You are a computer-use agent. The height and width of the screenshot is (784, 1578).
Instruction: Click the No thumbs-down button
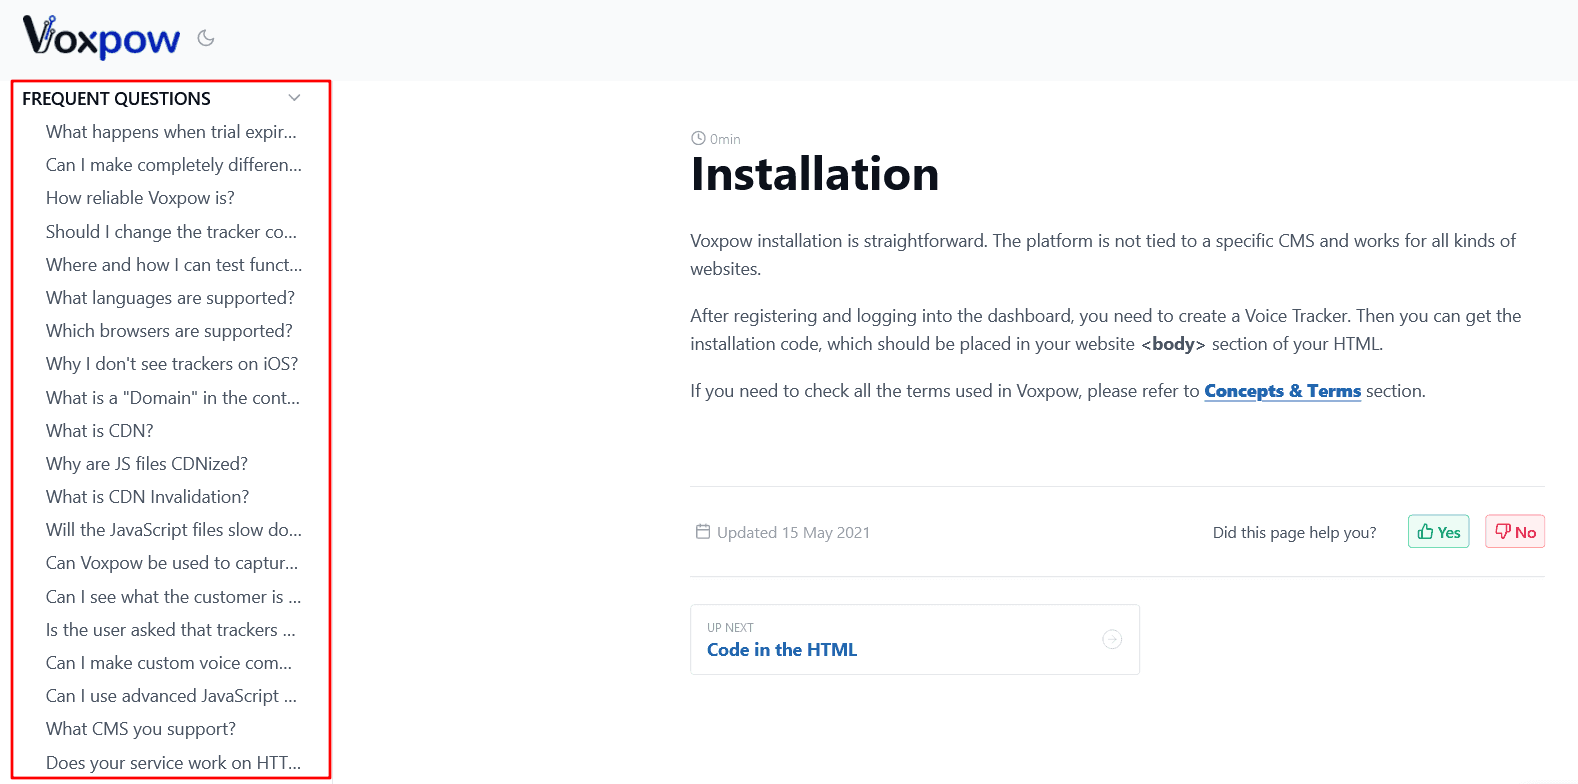1514,532
